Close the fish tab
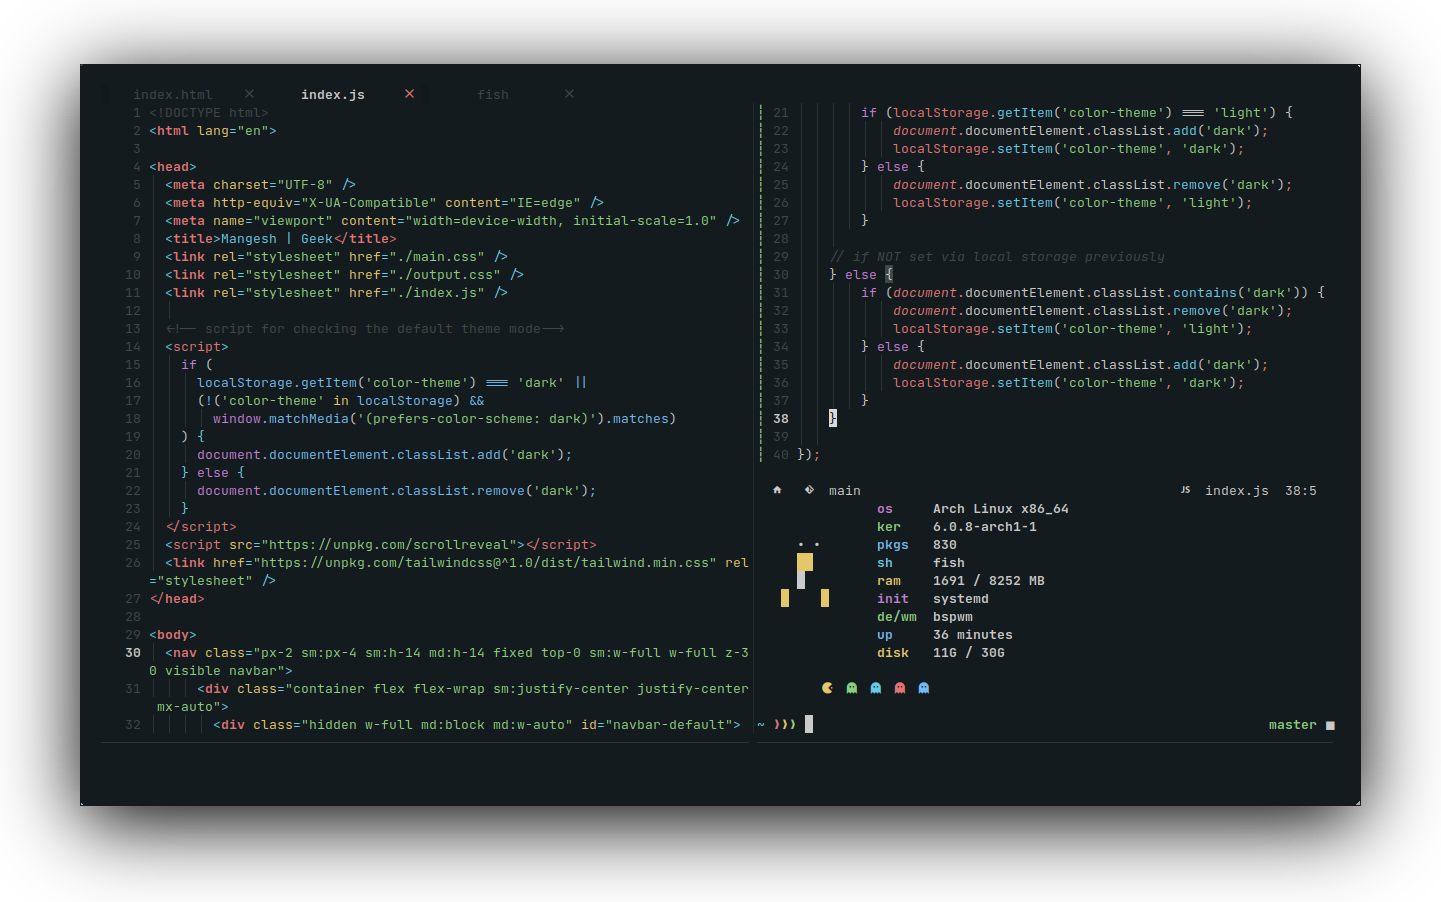Viewport: 1441px width, 902px height. pyautogui.click(x=569, y=94)
